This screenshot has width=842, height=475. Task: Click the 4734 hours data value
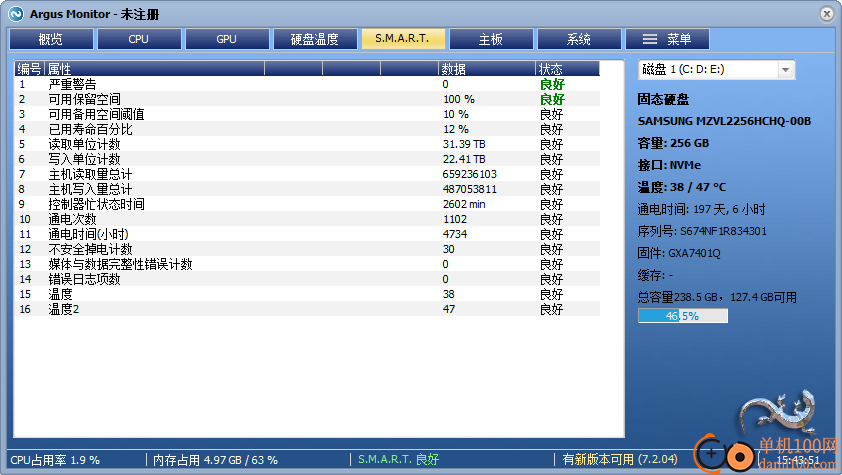tap(455, 235)
